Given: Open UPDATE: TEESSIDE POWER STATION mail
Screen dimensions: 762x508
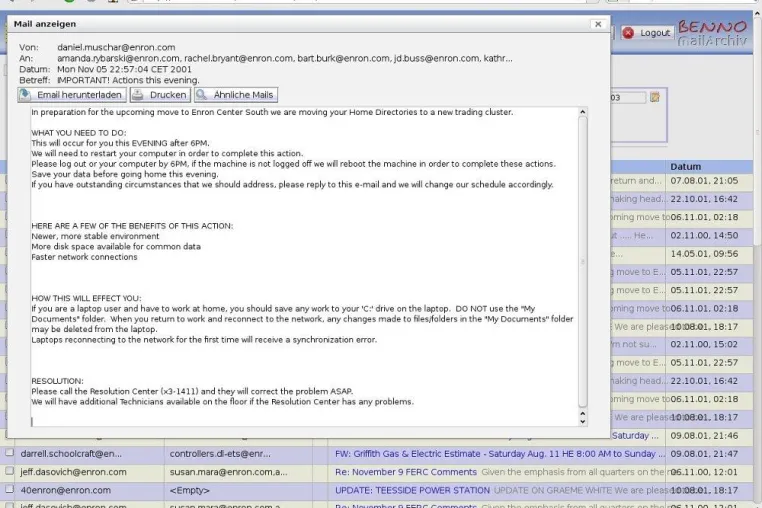Looking at the screenshot, I should [x=412, y=490].
